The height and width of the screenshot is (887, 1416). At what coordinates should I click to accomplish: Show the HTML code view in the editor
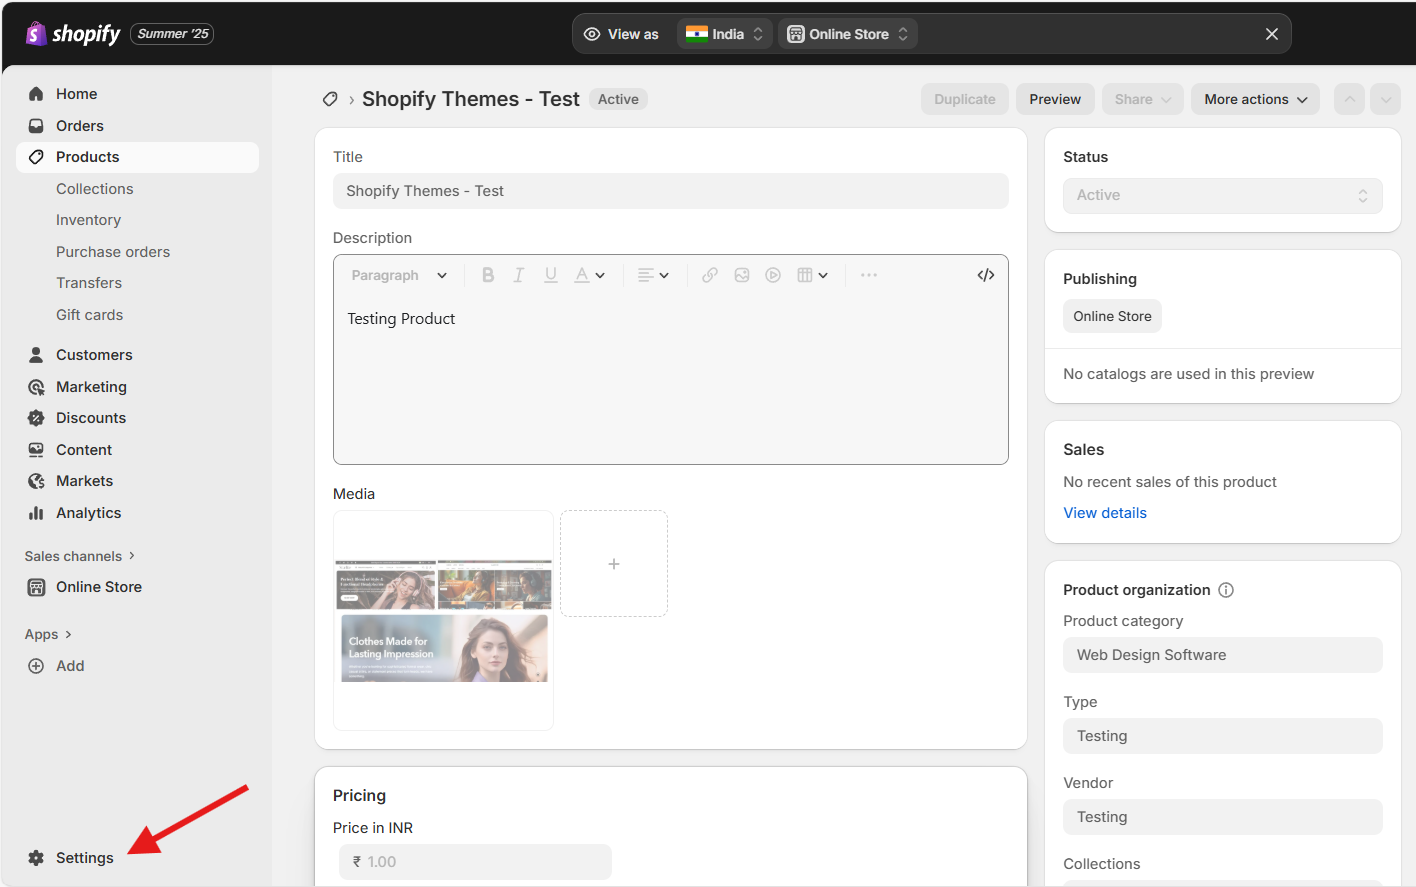(x=986, y=275)
